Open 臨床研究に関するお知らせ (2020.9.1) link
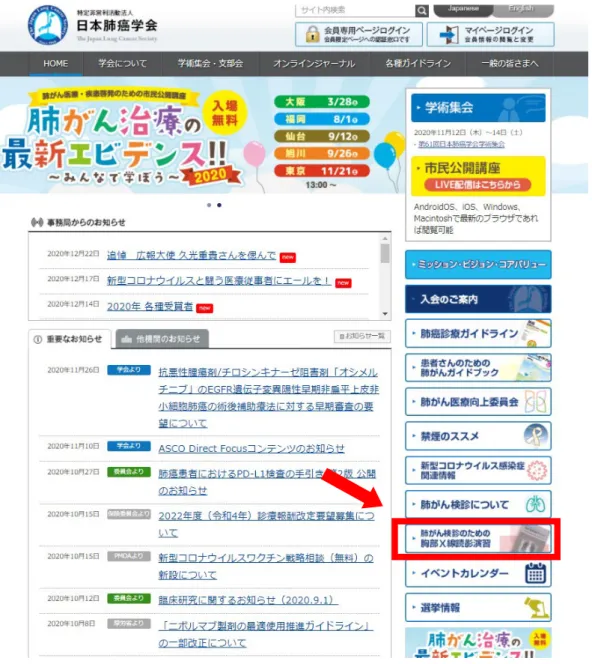 [x=248, y=600]
